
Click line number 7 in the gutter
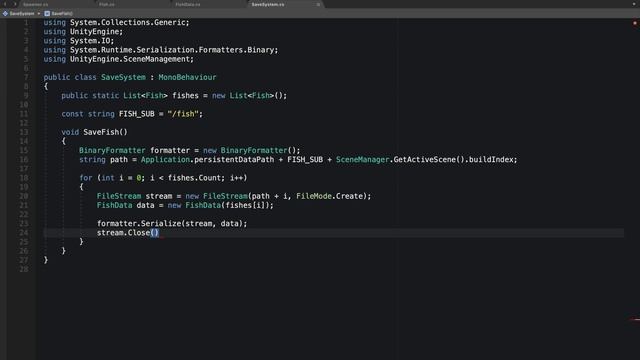point(26,77)
